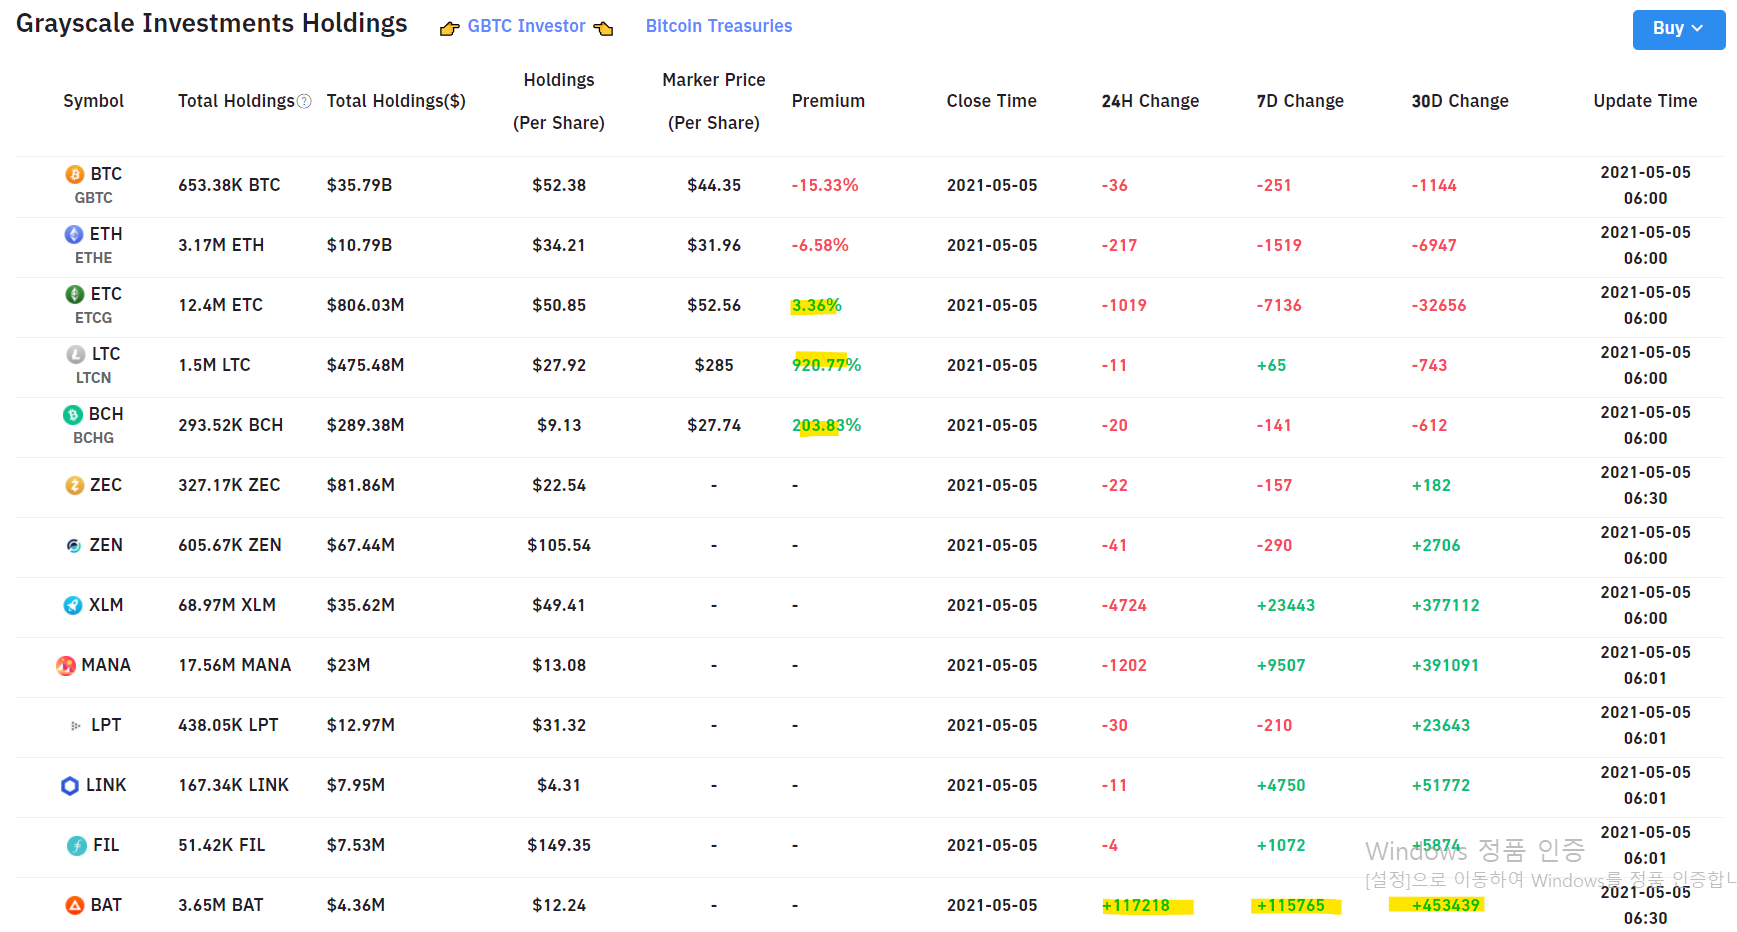Viewport: 1737px width, 932px height.
Task: Sort by Total Holdings column header
Action: coord(236,101)
